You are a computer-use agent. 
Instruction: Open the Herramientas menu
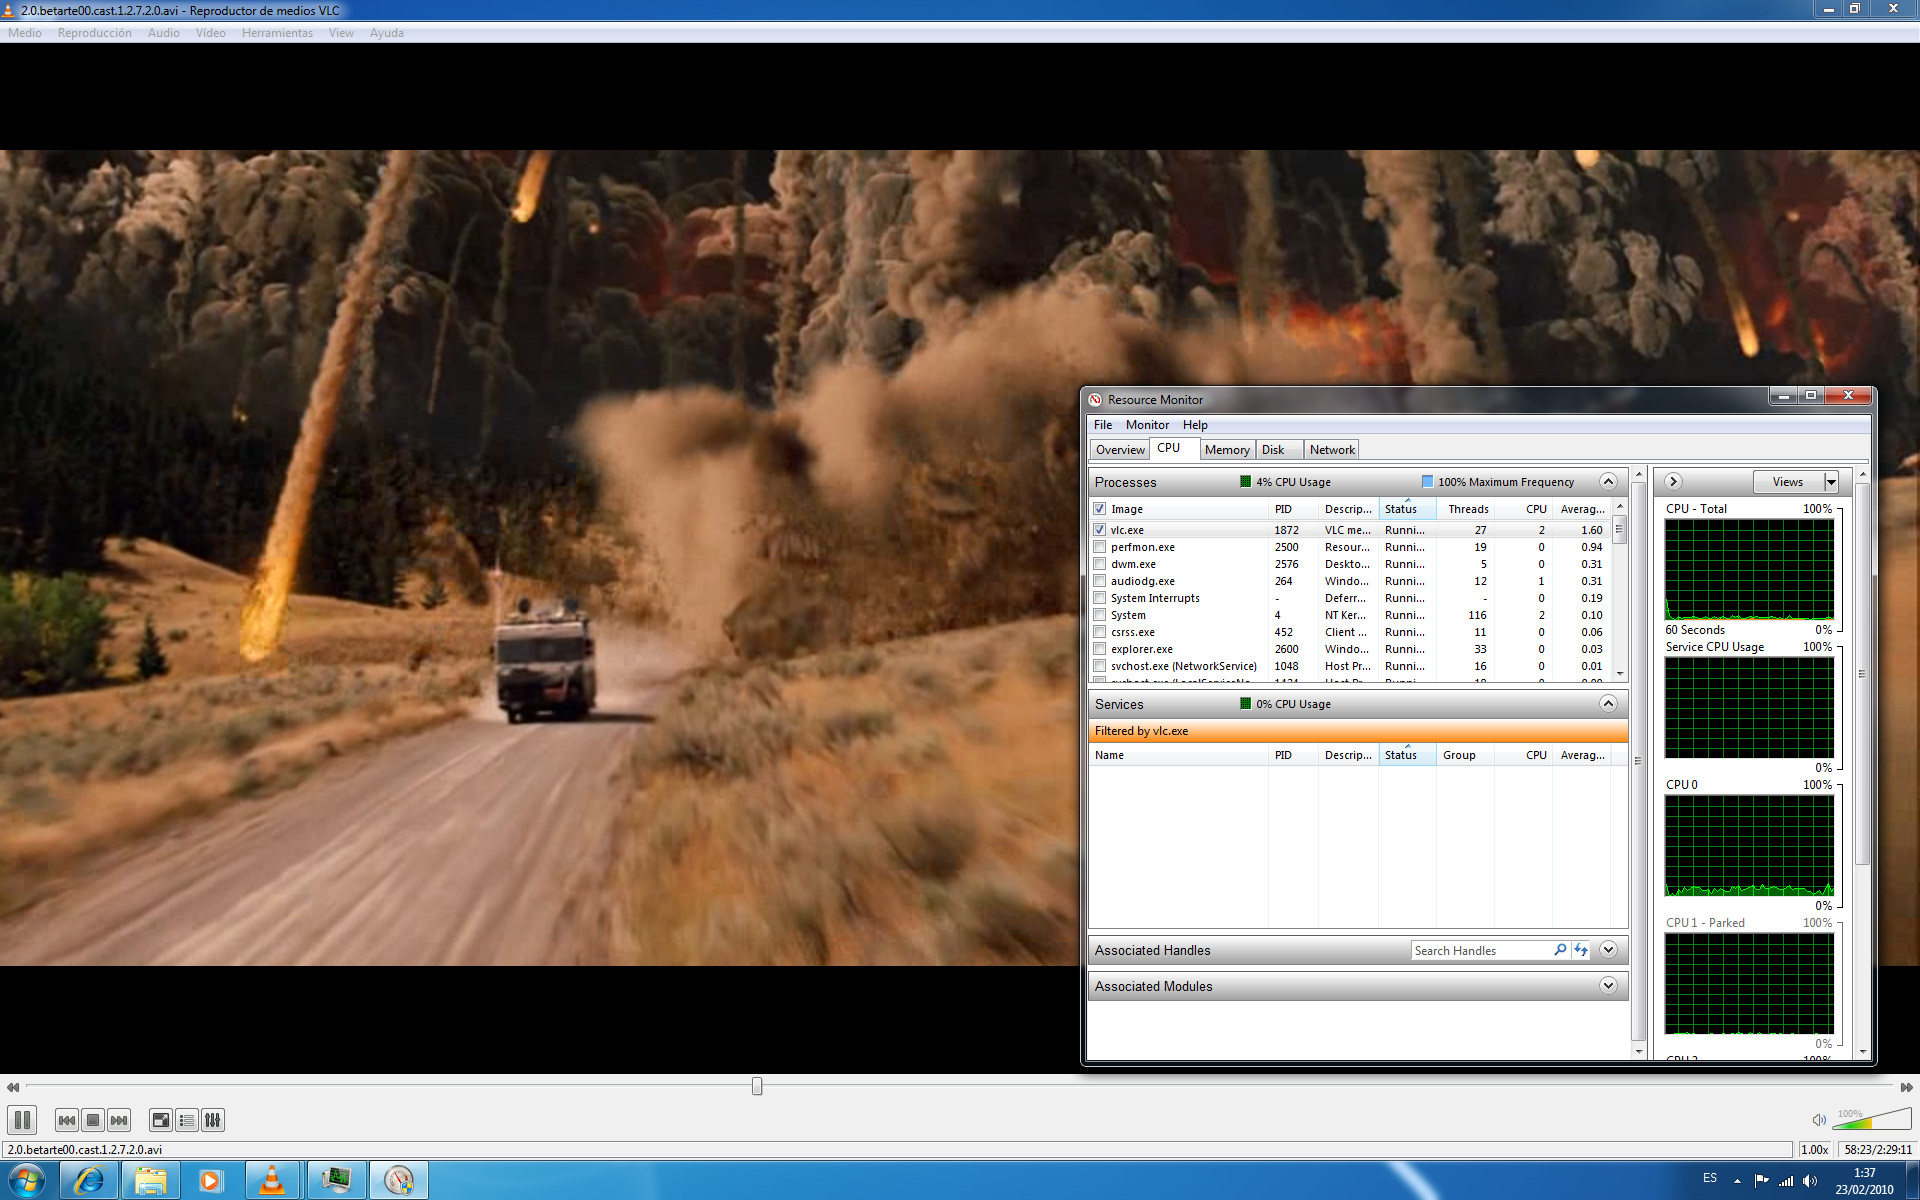click(x=277, y=33)
